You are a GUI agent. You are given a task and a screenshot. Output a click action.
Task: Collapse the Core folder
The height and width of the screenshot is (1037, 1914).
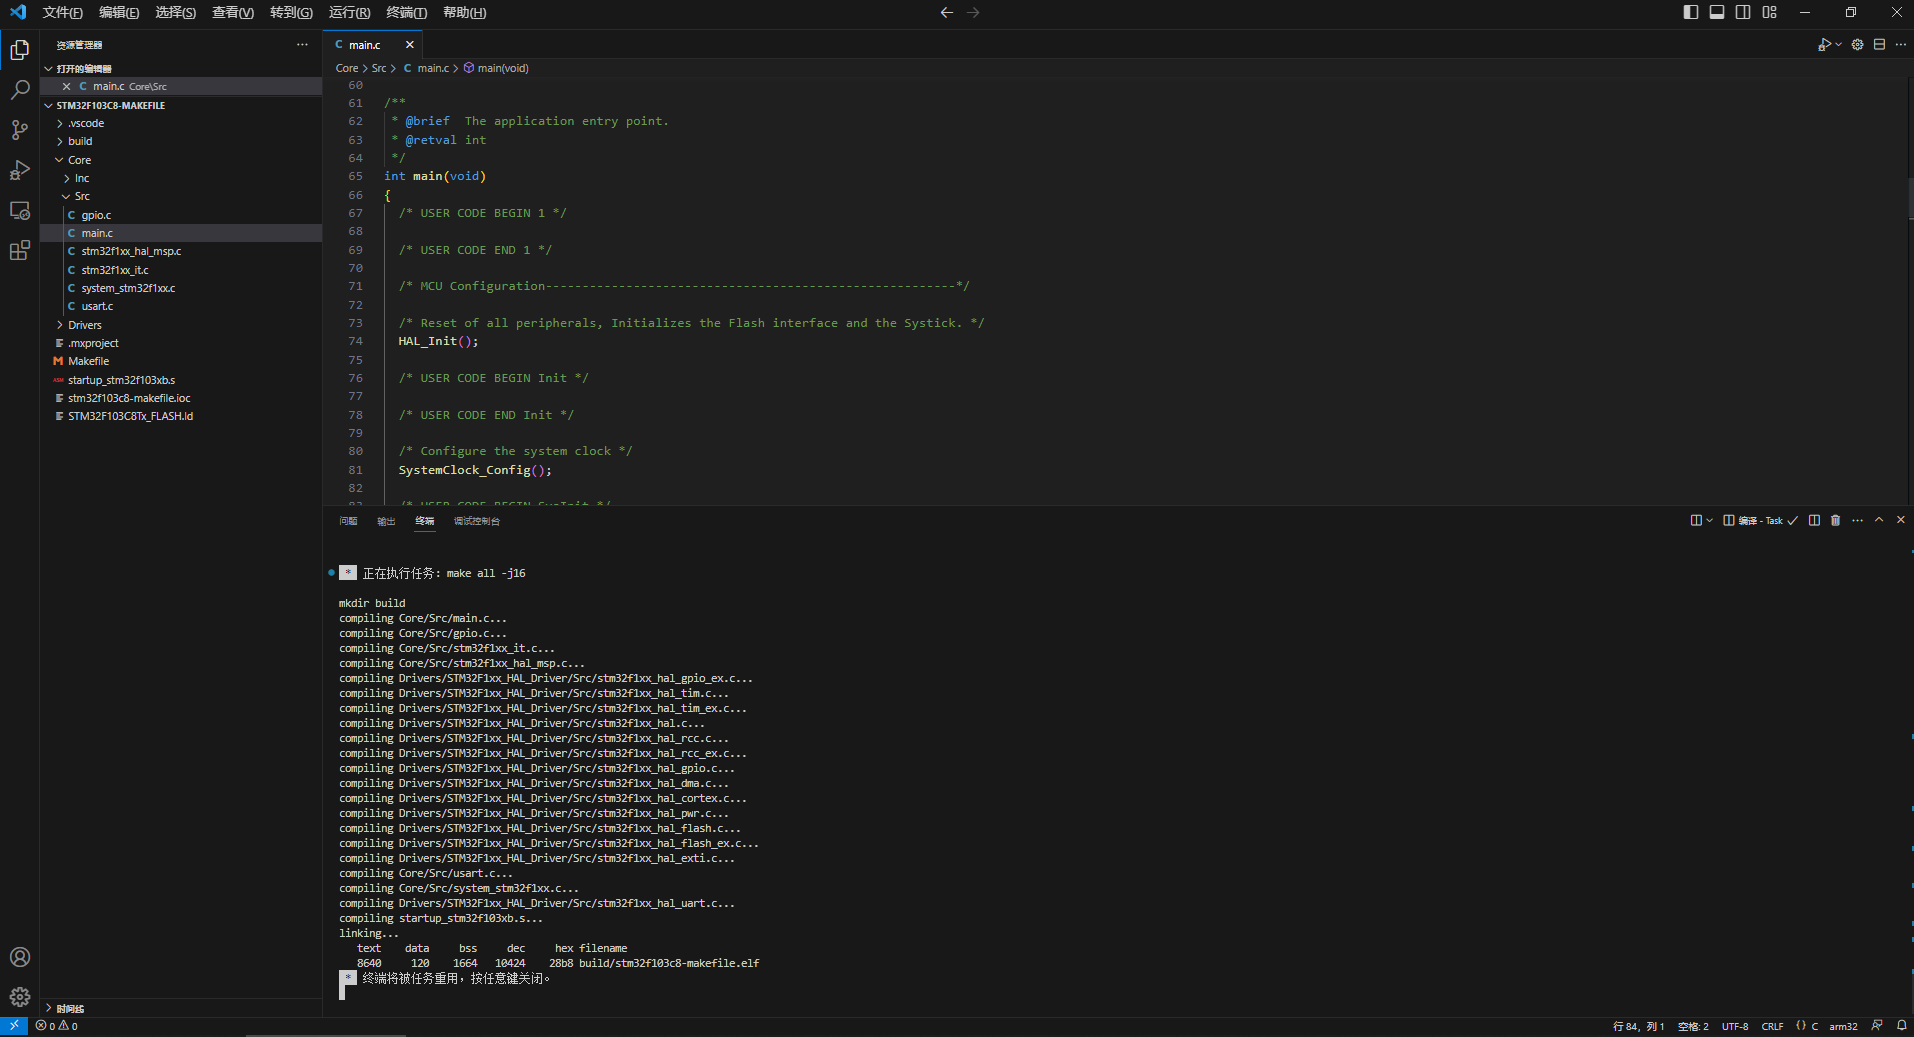(79, 160)
